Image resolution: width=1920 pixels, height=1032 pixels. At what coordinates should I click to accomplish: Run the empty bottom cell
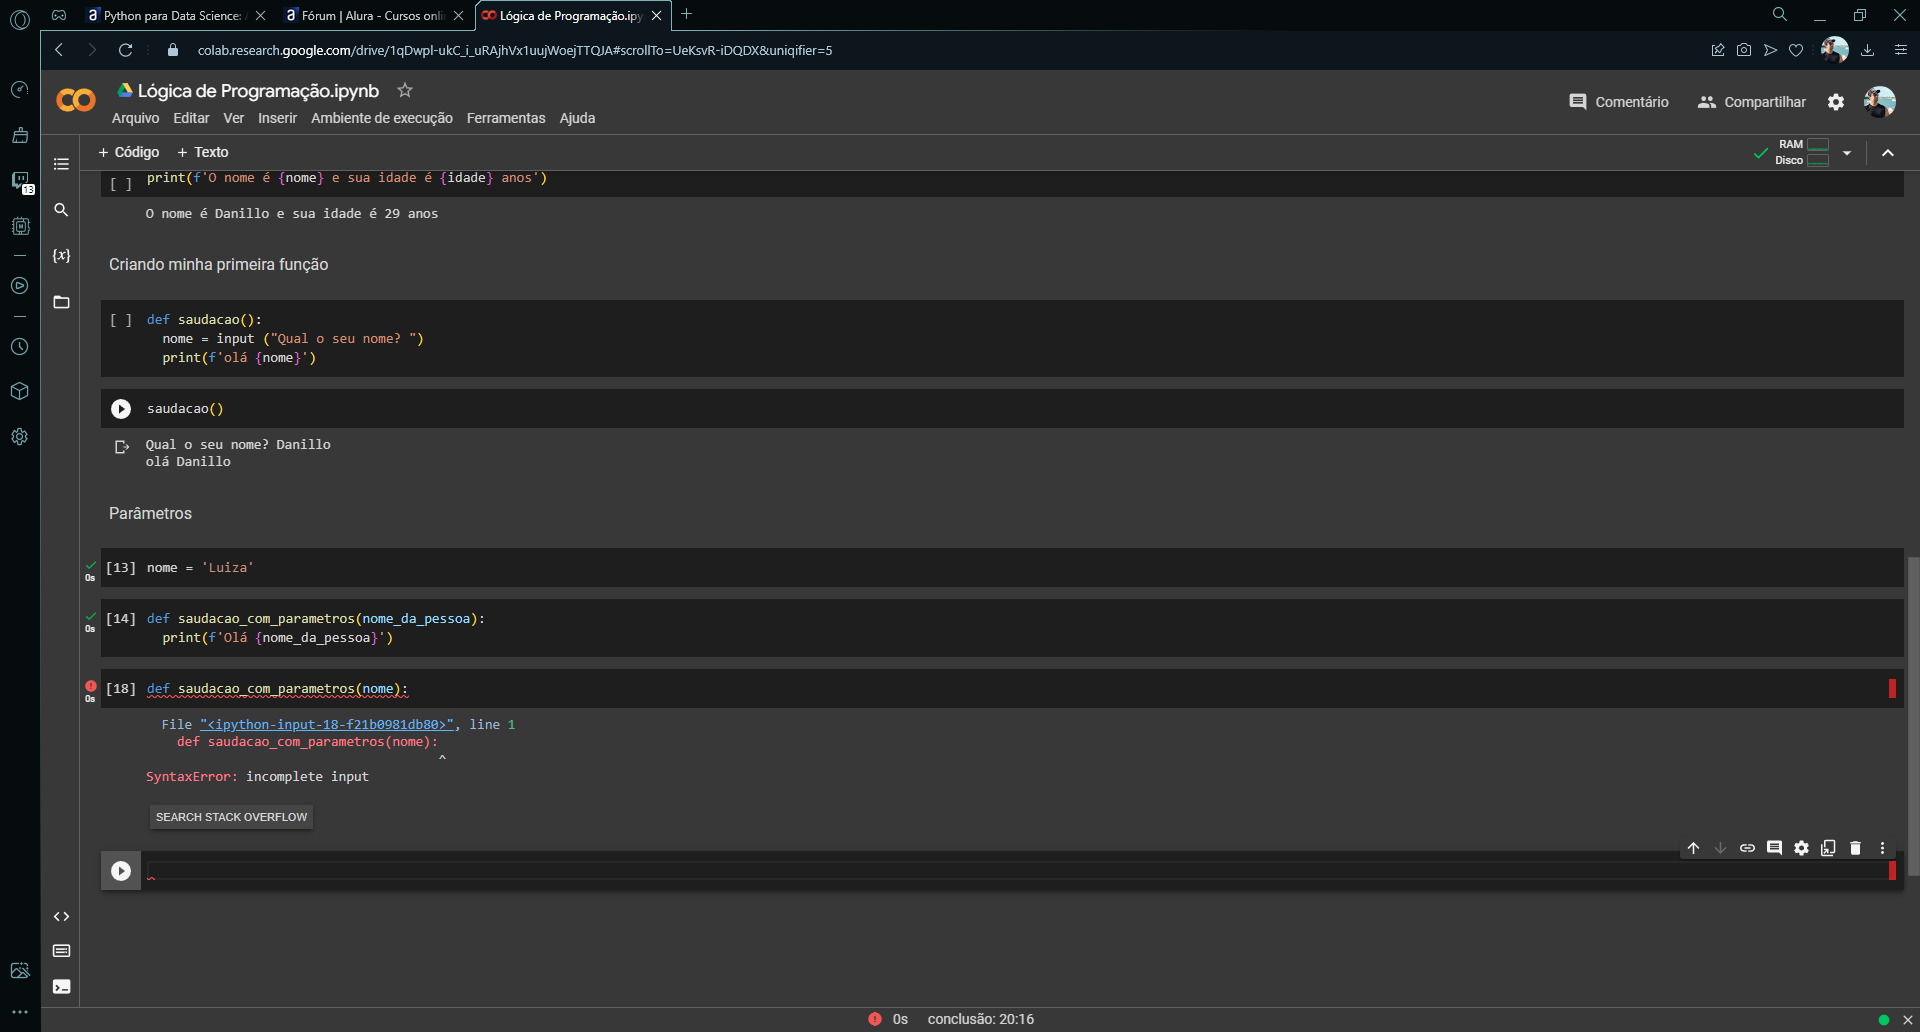coord(121,871)
